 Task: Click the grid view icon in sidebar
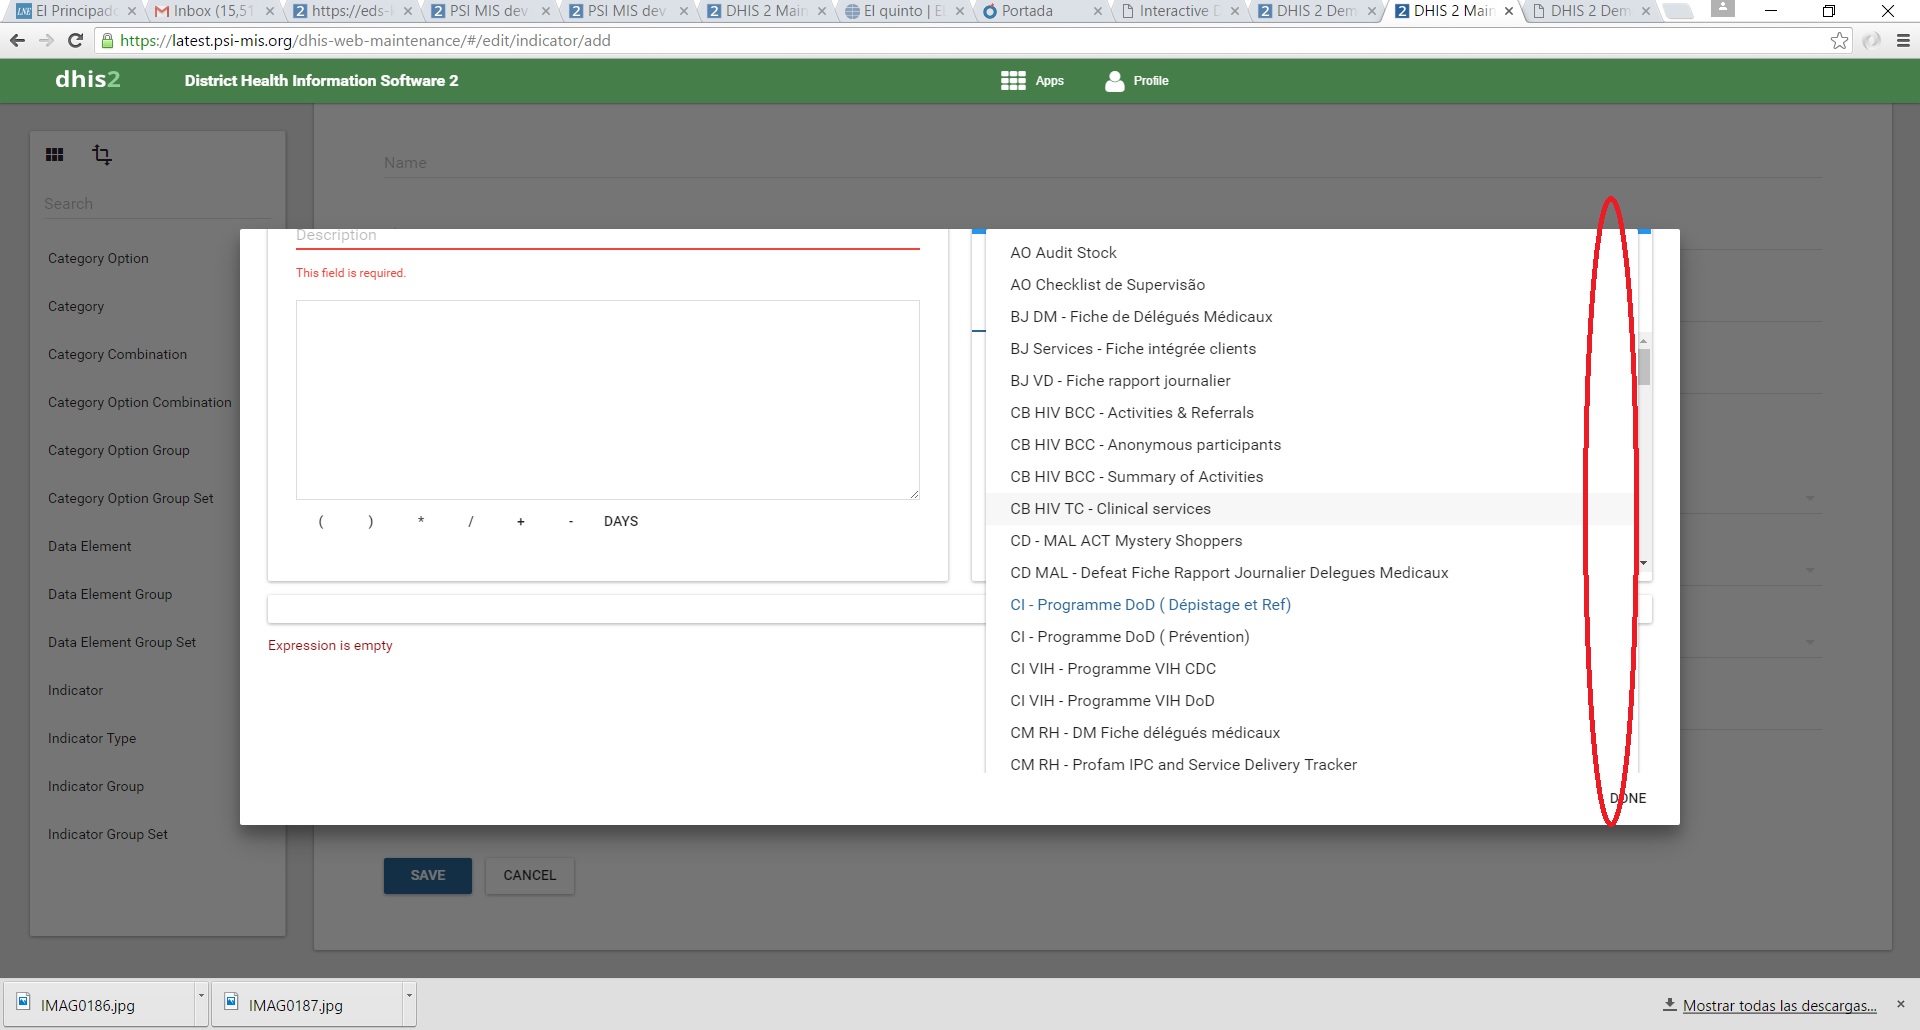tap(55, 155)
